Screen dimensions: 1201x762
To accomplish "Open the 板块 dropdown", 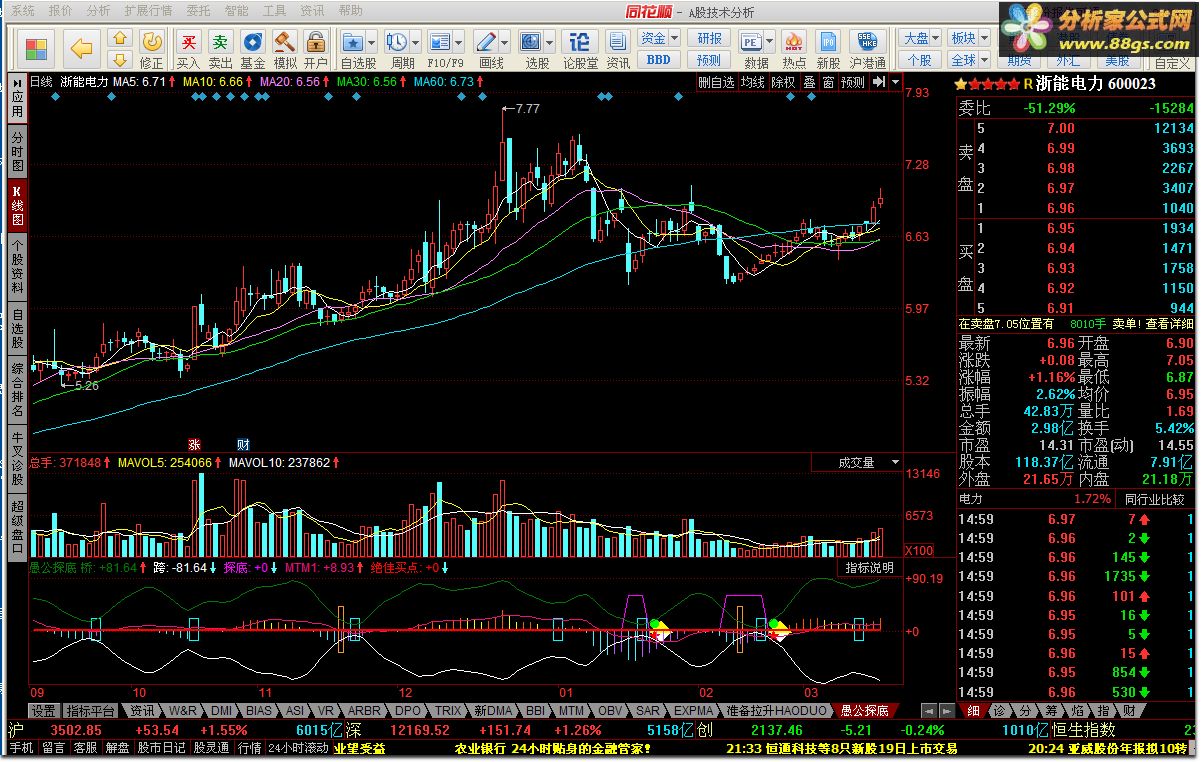I will point(969,38).
